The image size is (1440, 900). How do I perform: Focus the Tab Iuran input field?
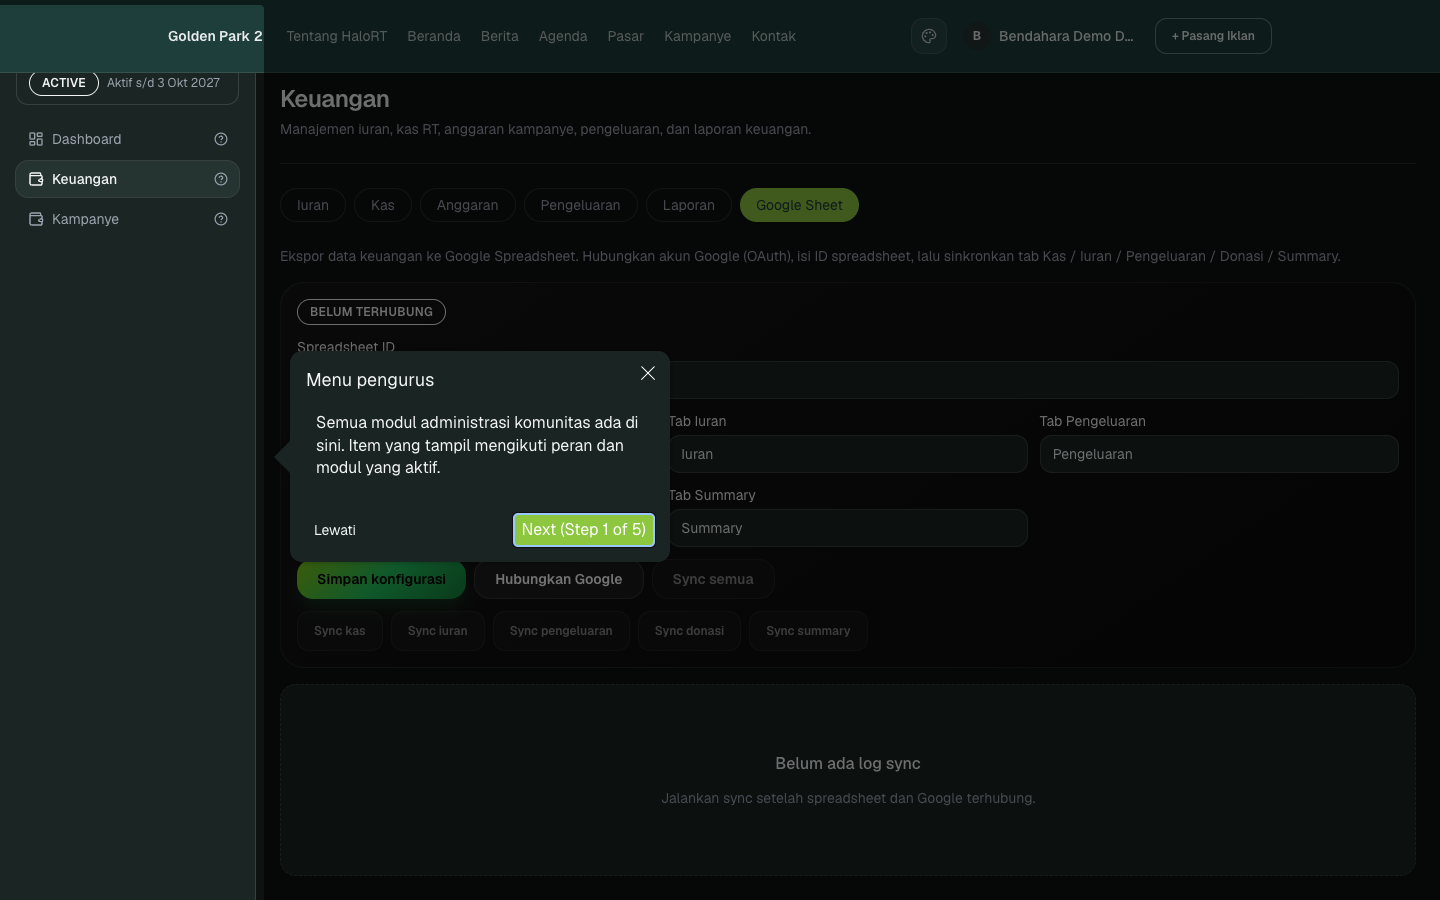848,454
